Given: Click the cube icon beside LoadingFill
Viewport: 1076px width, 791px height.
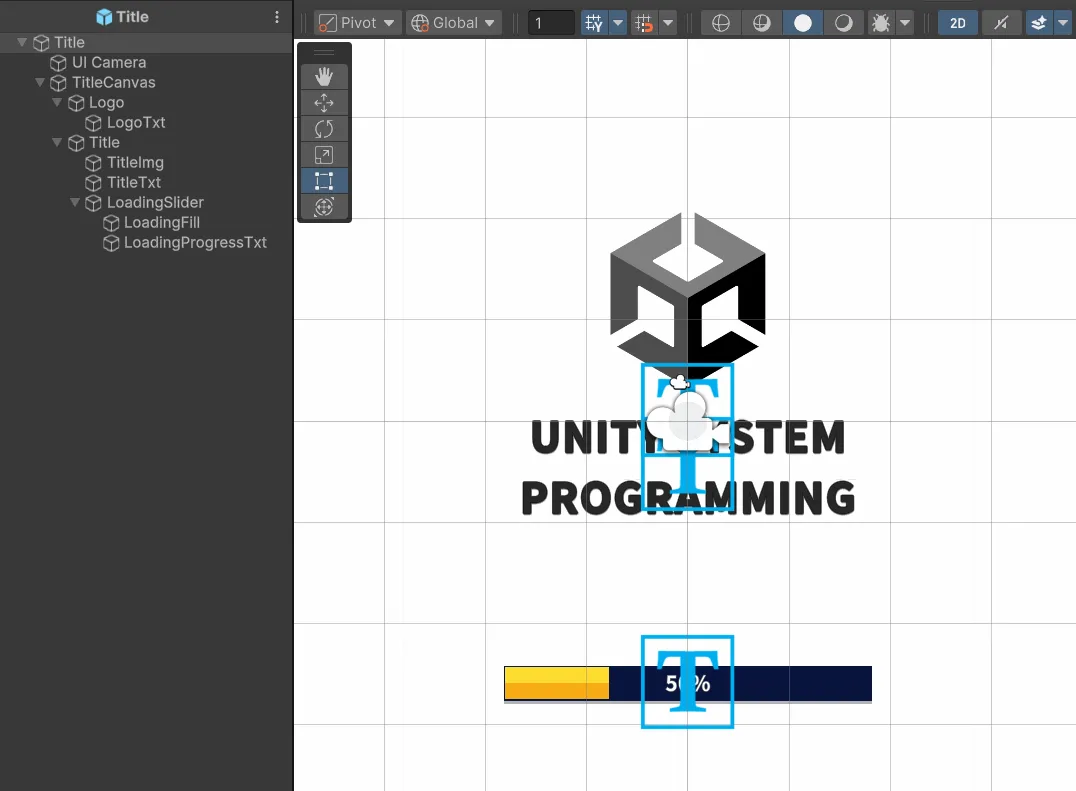Looking at the screenshot, I should (110, 224).
